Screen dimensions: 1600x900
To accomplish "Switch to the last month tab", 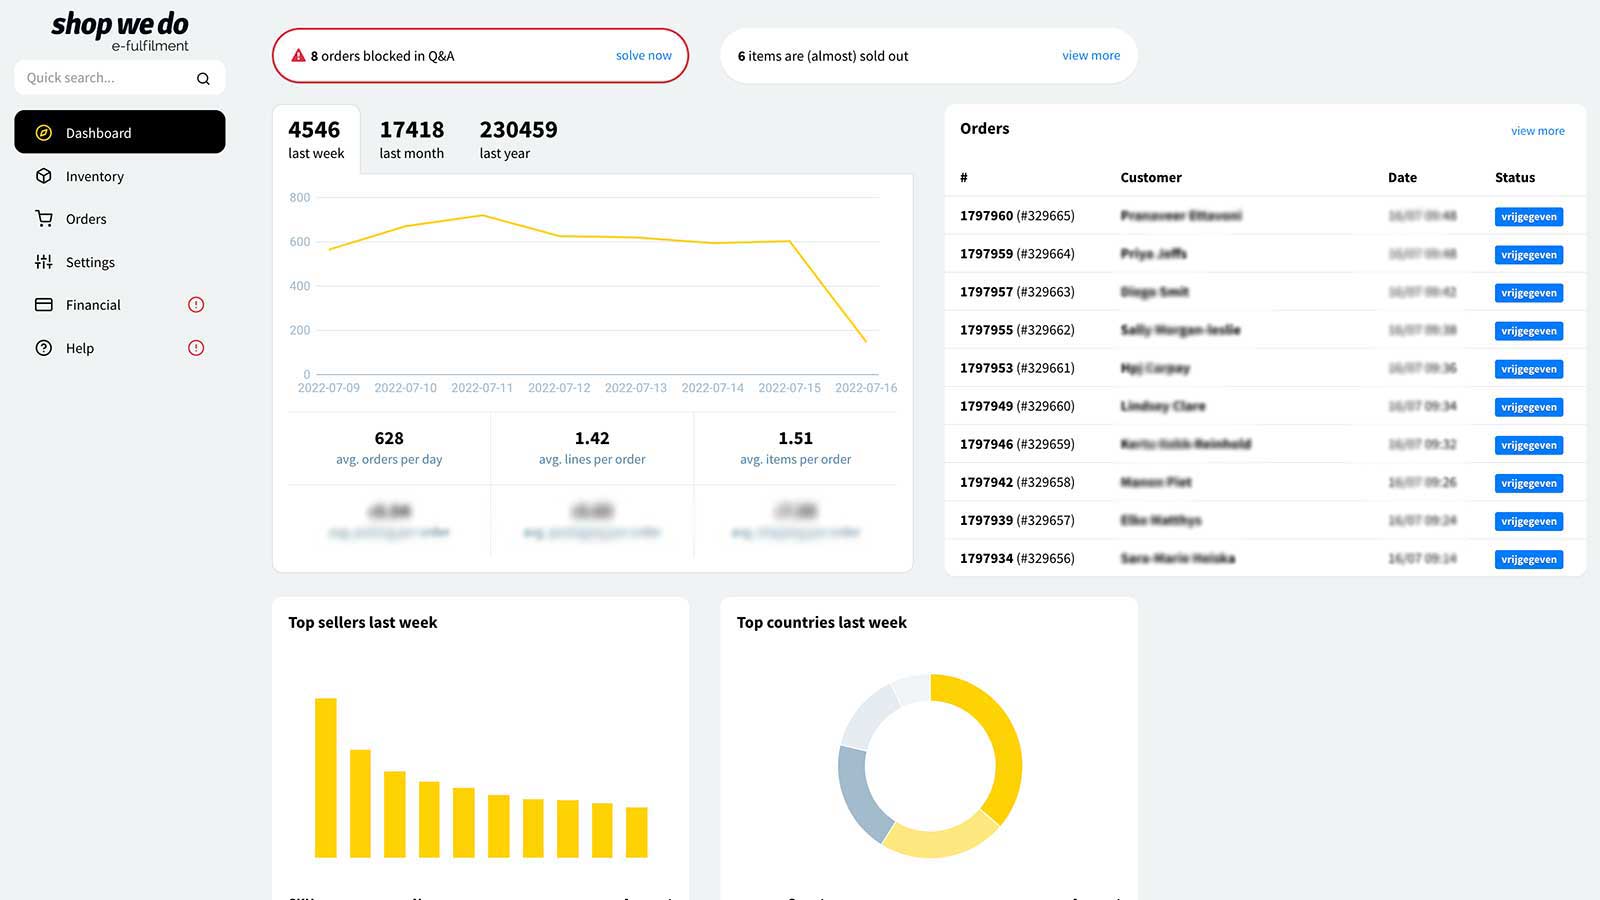I will click(411, 139).
